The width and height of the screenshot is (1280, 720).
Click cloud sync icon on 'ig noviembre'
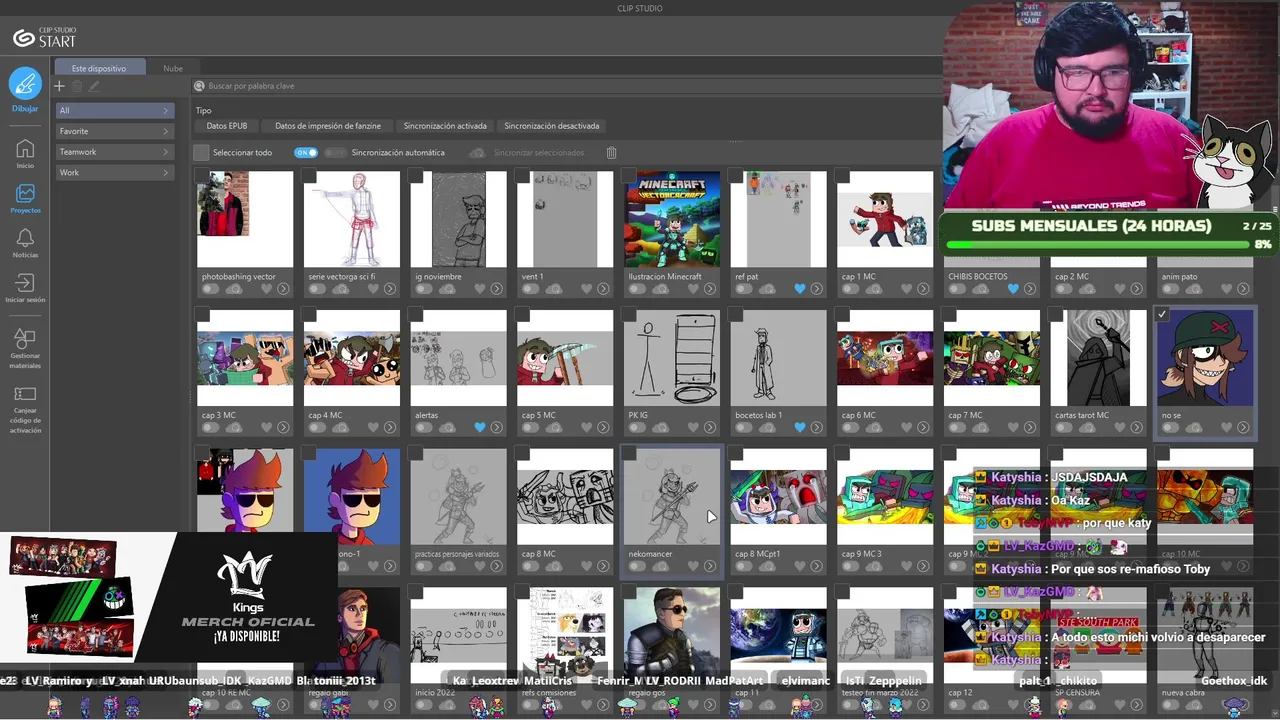(x=447, y=289)
